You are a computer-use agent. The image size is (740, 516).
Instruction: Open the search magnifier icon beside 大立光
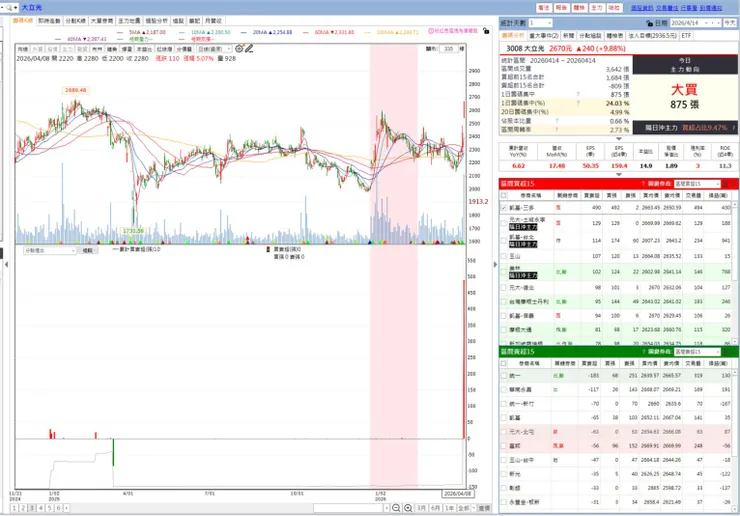point(9,8)
